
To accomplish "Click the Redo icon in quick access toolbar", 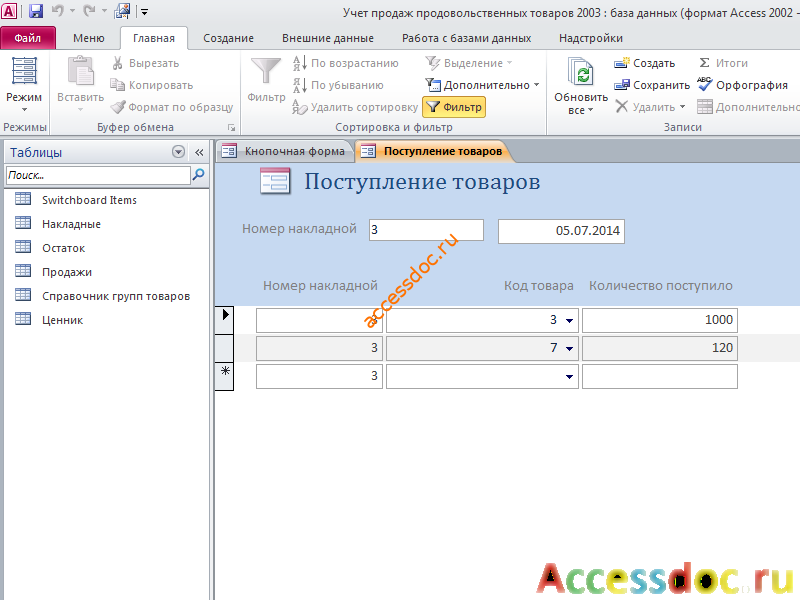I will pos(89,11).
